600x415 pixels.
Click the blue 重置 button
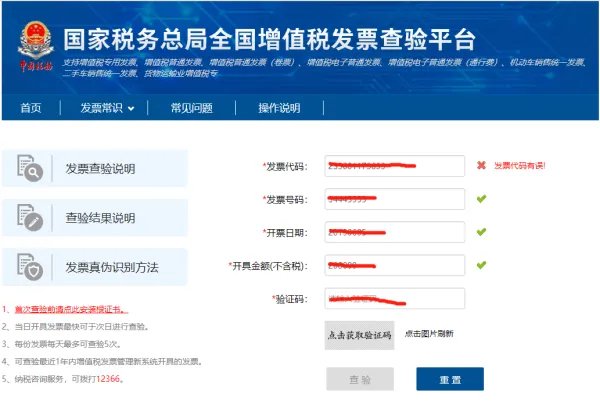tap(450, 379)
